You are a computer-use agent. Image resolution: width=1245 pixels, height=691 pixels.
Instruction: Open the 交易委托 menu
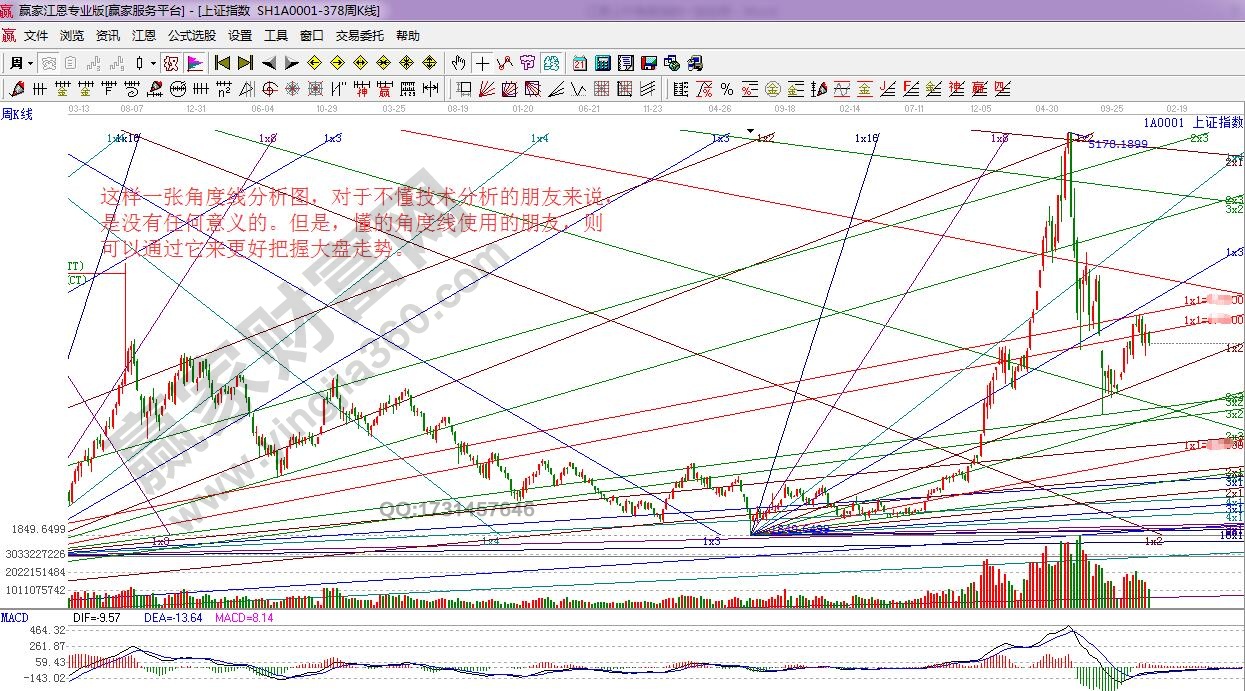tap(359, 35)
